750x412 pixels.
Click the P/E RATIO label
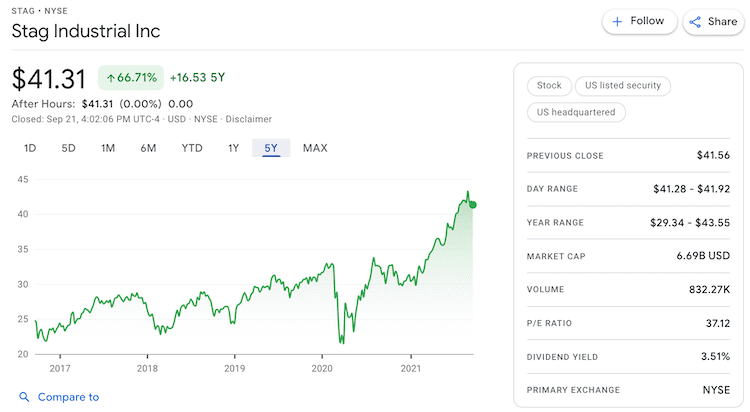(x=549, y=323)
